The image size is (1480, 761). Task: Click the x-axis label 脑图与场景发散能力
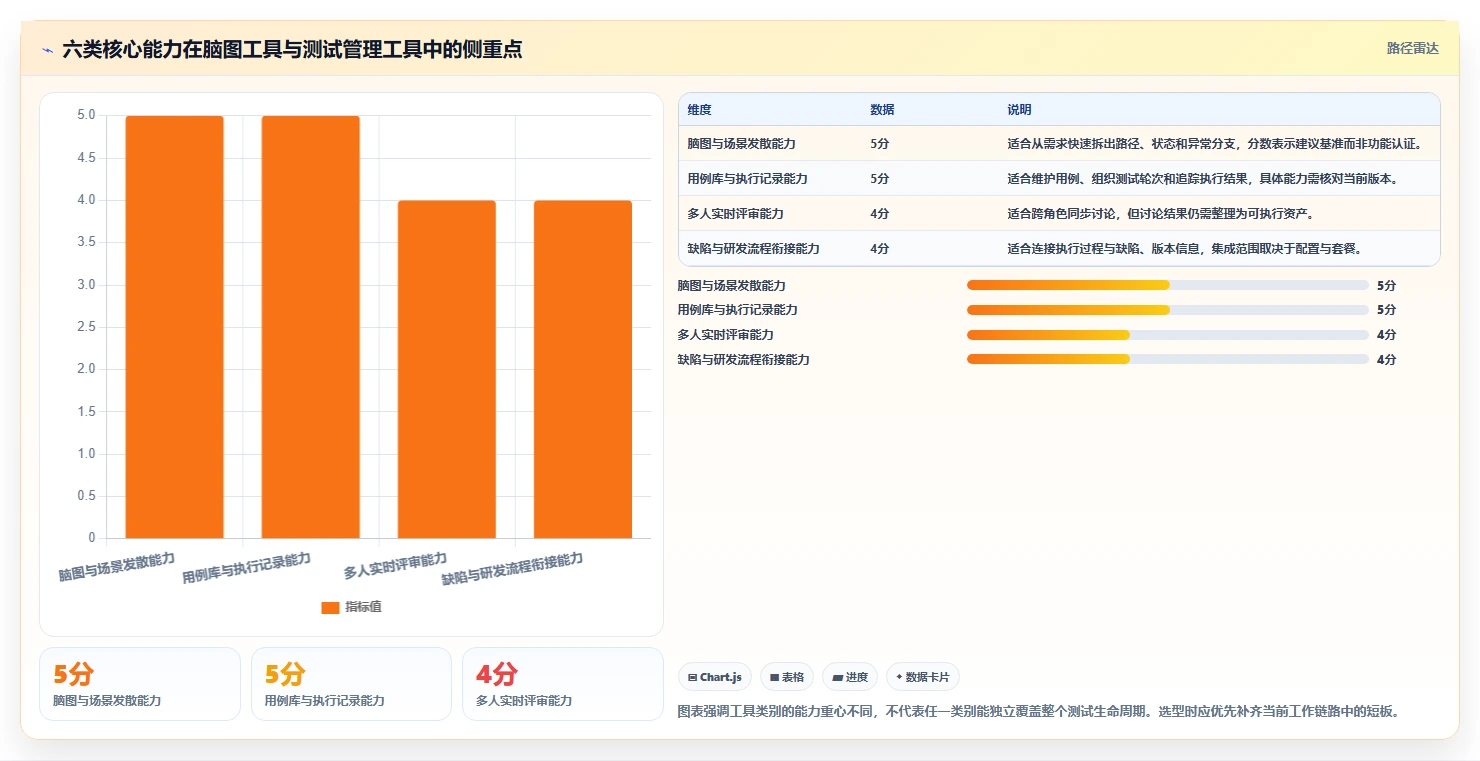[x=116, y=566]
